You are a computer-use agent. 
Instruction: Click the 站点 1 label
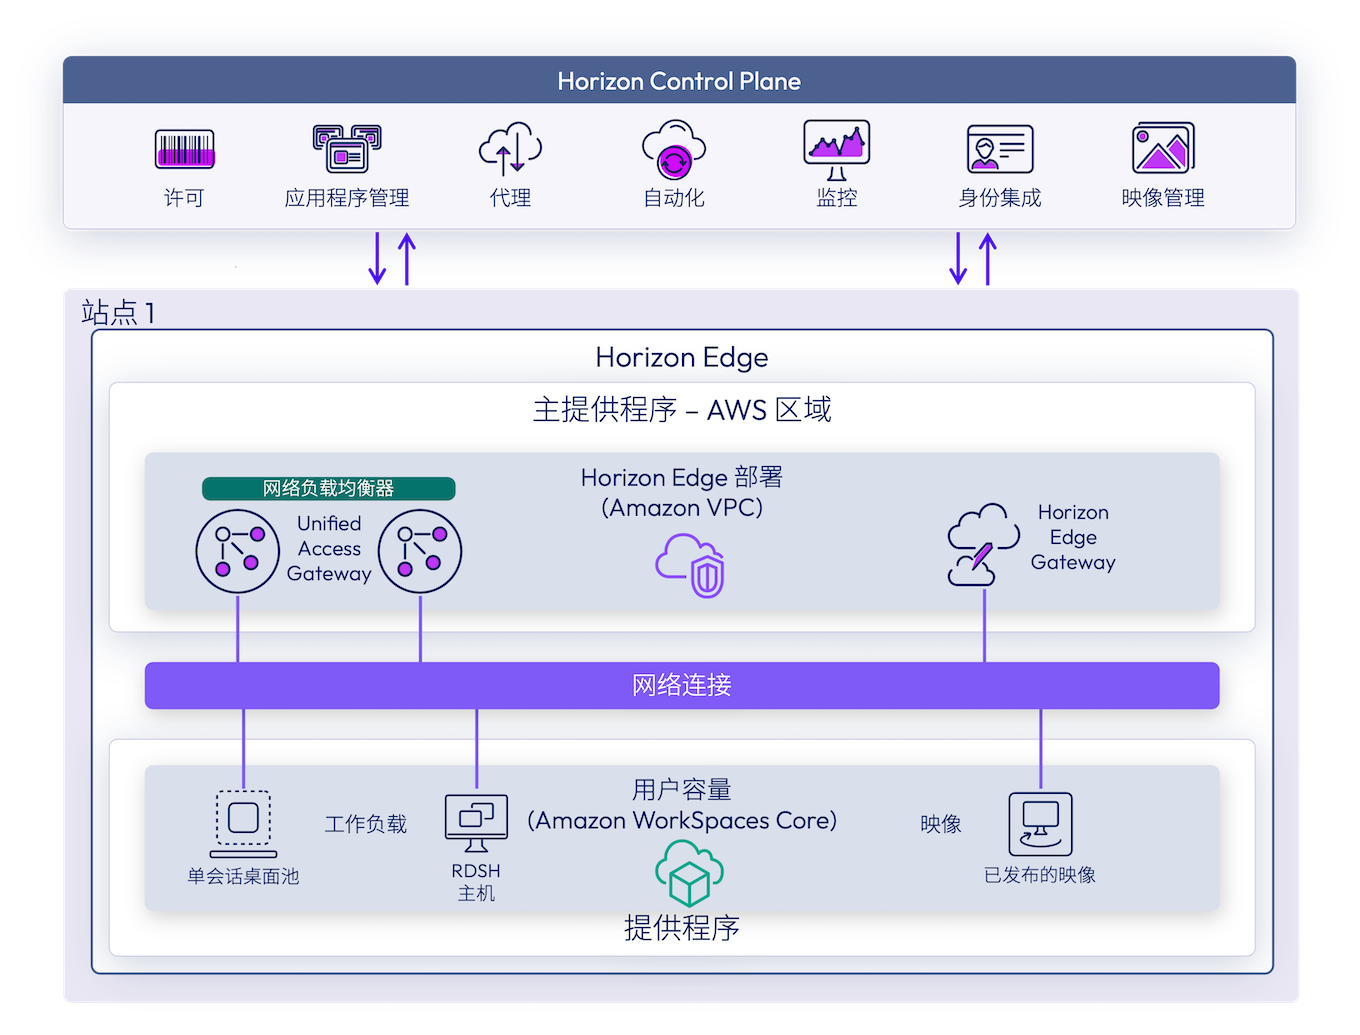click(x=118, y=313)
